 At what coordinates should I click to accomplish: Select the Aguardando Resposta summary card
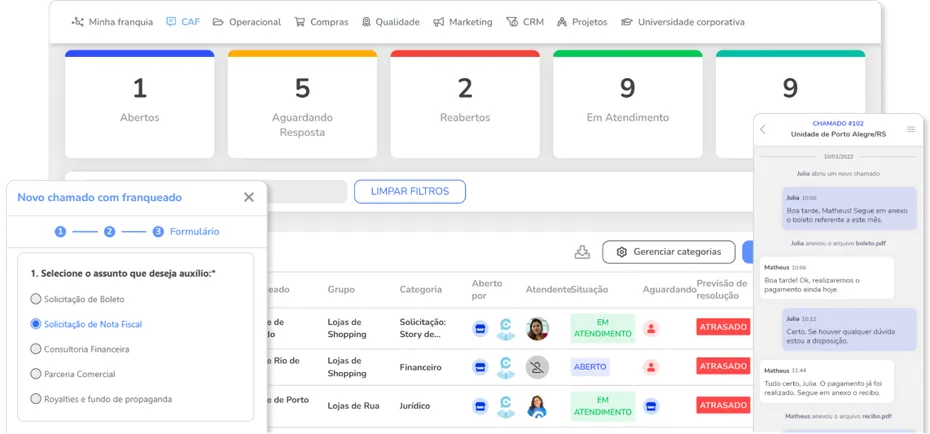[302, 104]
